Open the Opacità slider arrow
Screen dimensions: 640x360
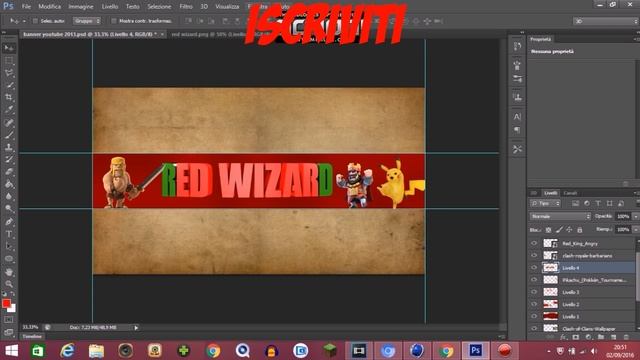(635, 216)
